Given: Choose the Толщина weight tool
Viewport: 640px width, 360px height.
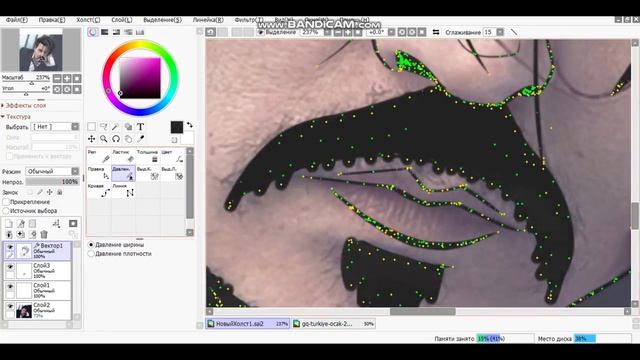Looking at the screenshot, I should click(x=148, y=156).
